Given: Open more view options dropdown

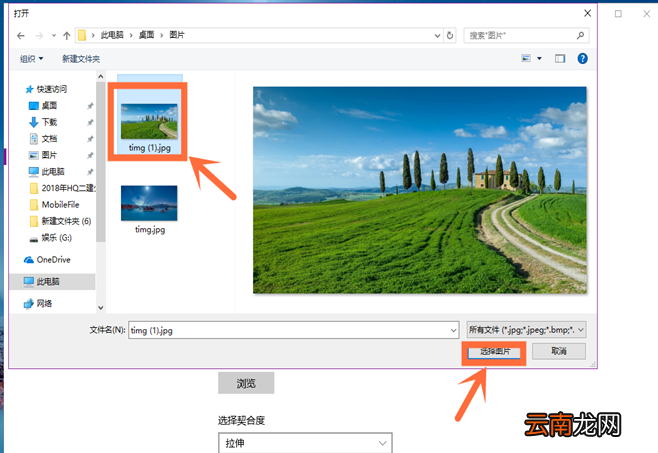Looking at the screenshot, I should [x=539, y=58].
